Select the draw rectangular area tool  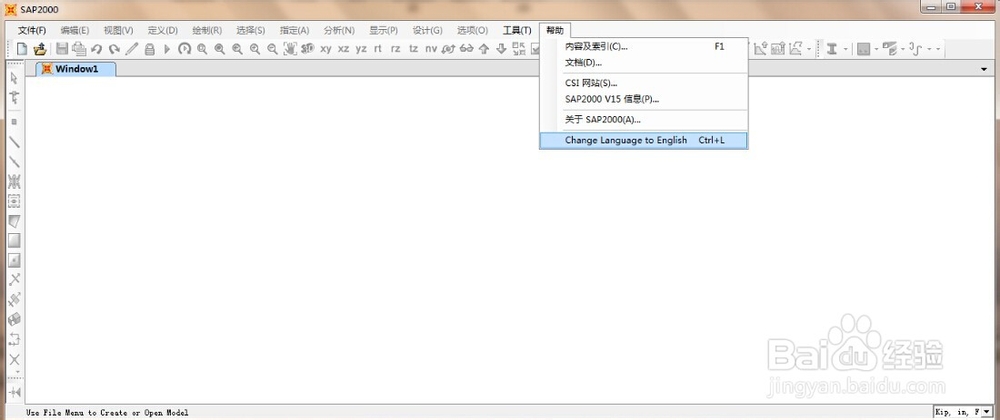(14, 240)
